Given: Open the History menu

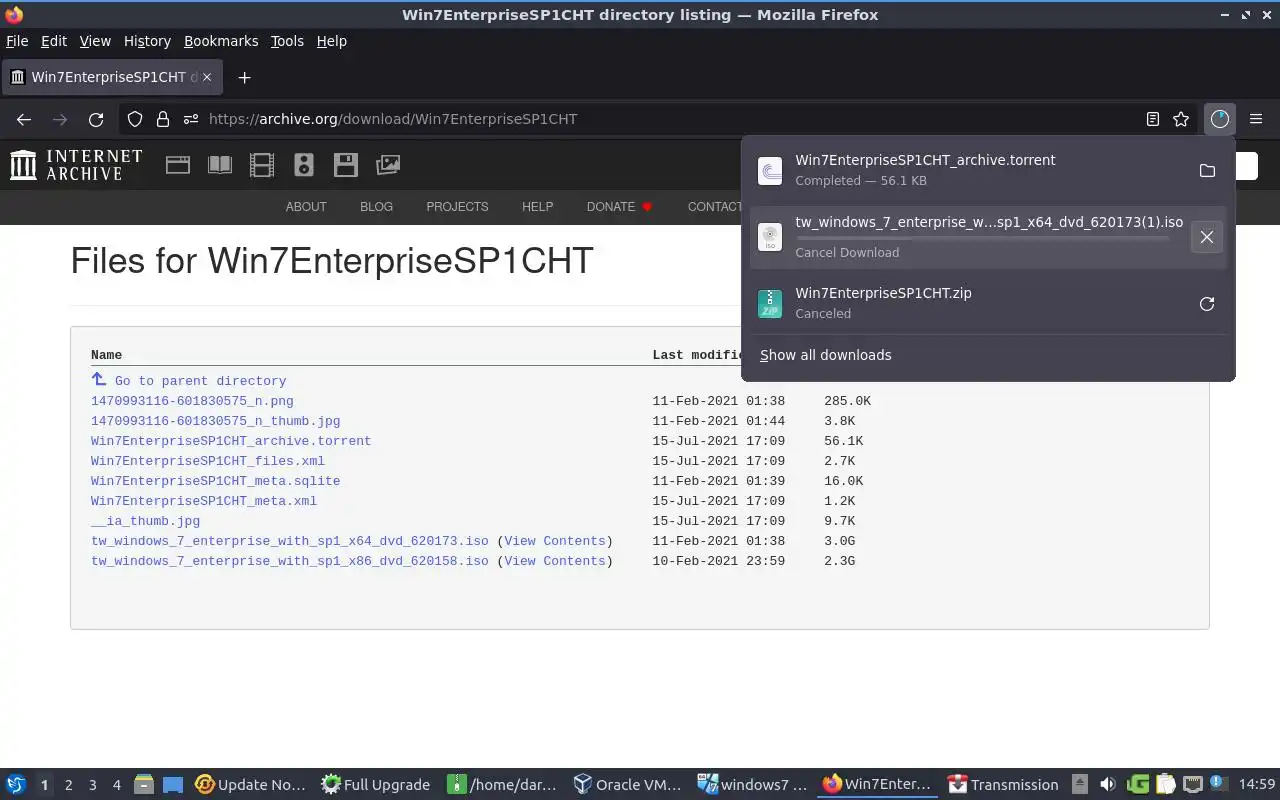Looking at the screenshot, I should pos(147,41).
